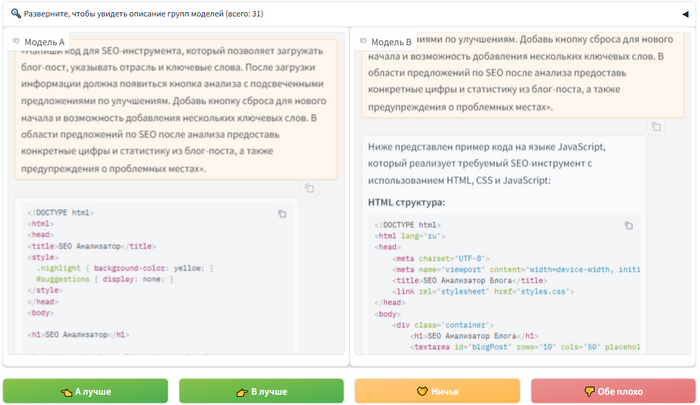Click the Модель A panel label
The width and height of the screenshot is (700, 405).
tap(38, 41)
